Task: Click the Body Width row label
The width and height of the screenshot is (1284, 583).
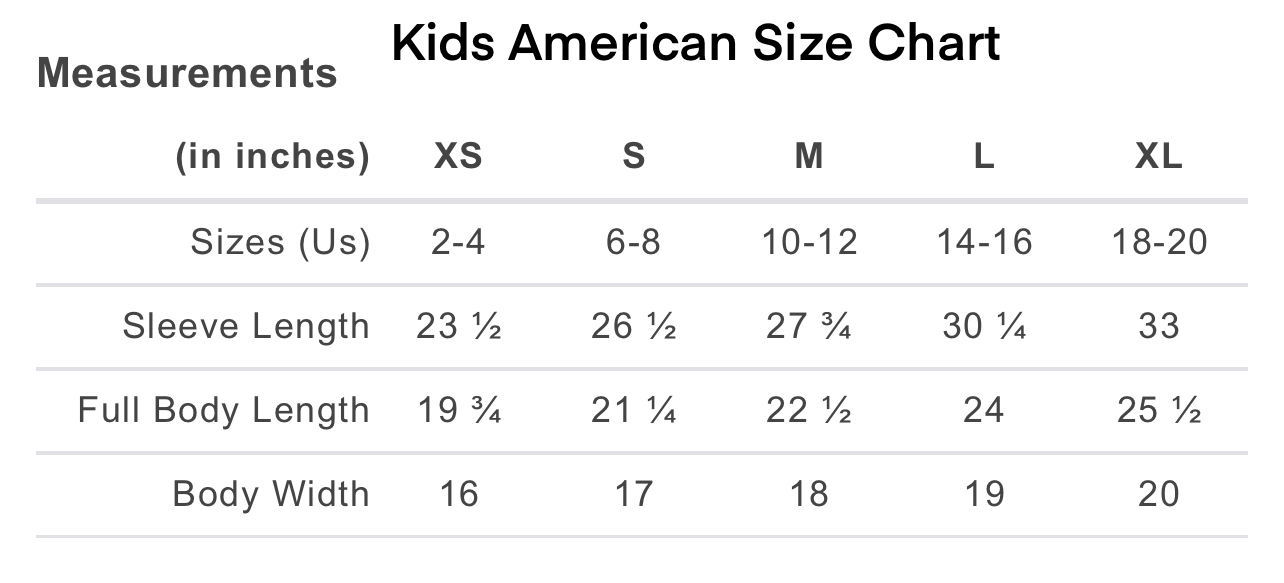Action: [x=271, y=494]
